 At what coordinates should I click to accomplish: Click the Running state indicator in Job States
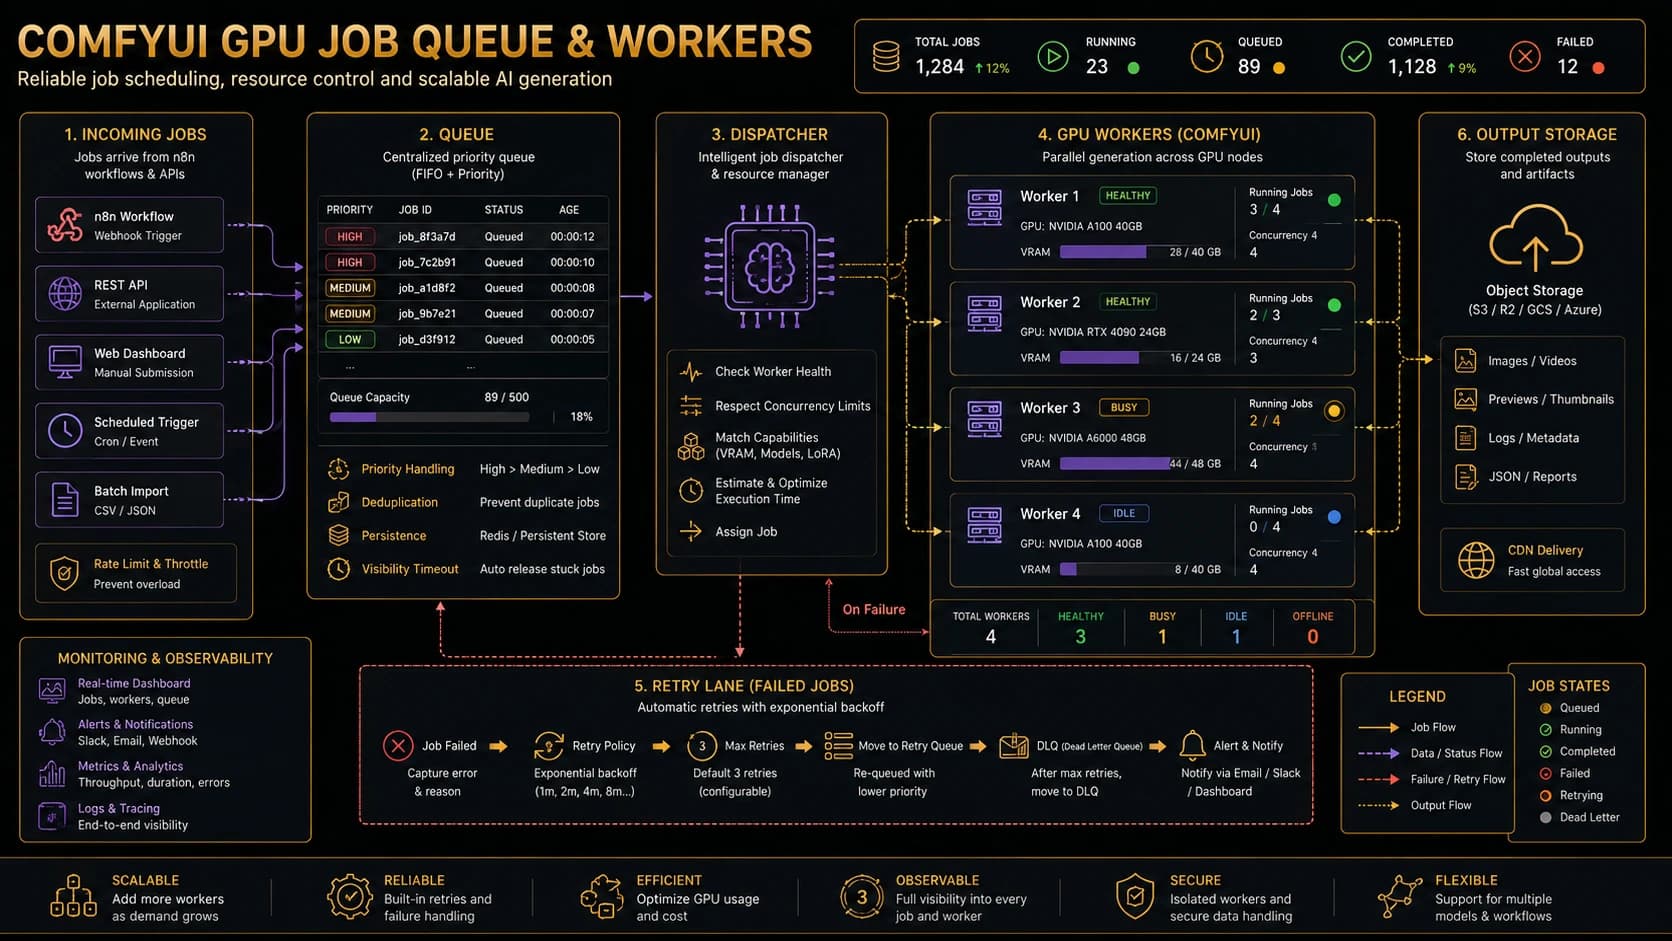point(1546,730)
